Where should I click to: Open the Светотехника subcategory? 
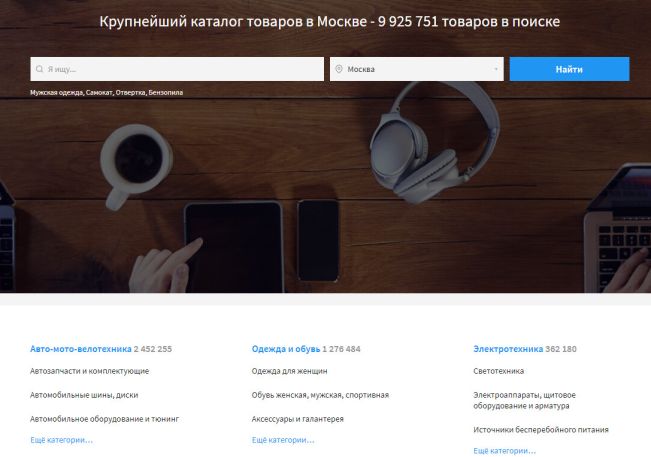(x=499, y=371)
